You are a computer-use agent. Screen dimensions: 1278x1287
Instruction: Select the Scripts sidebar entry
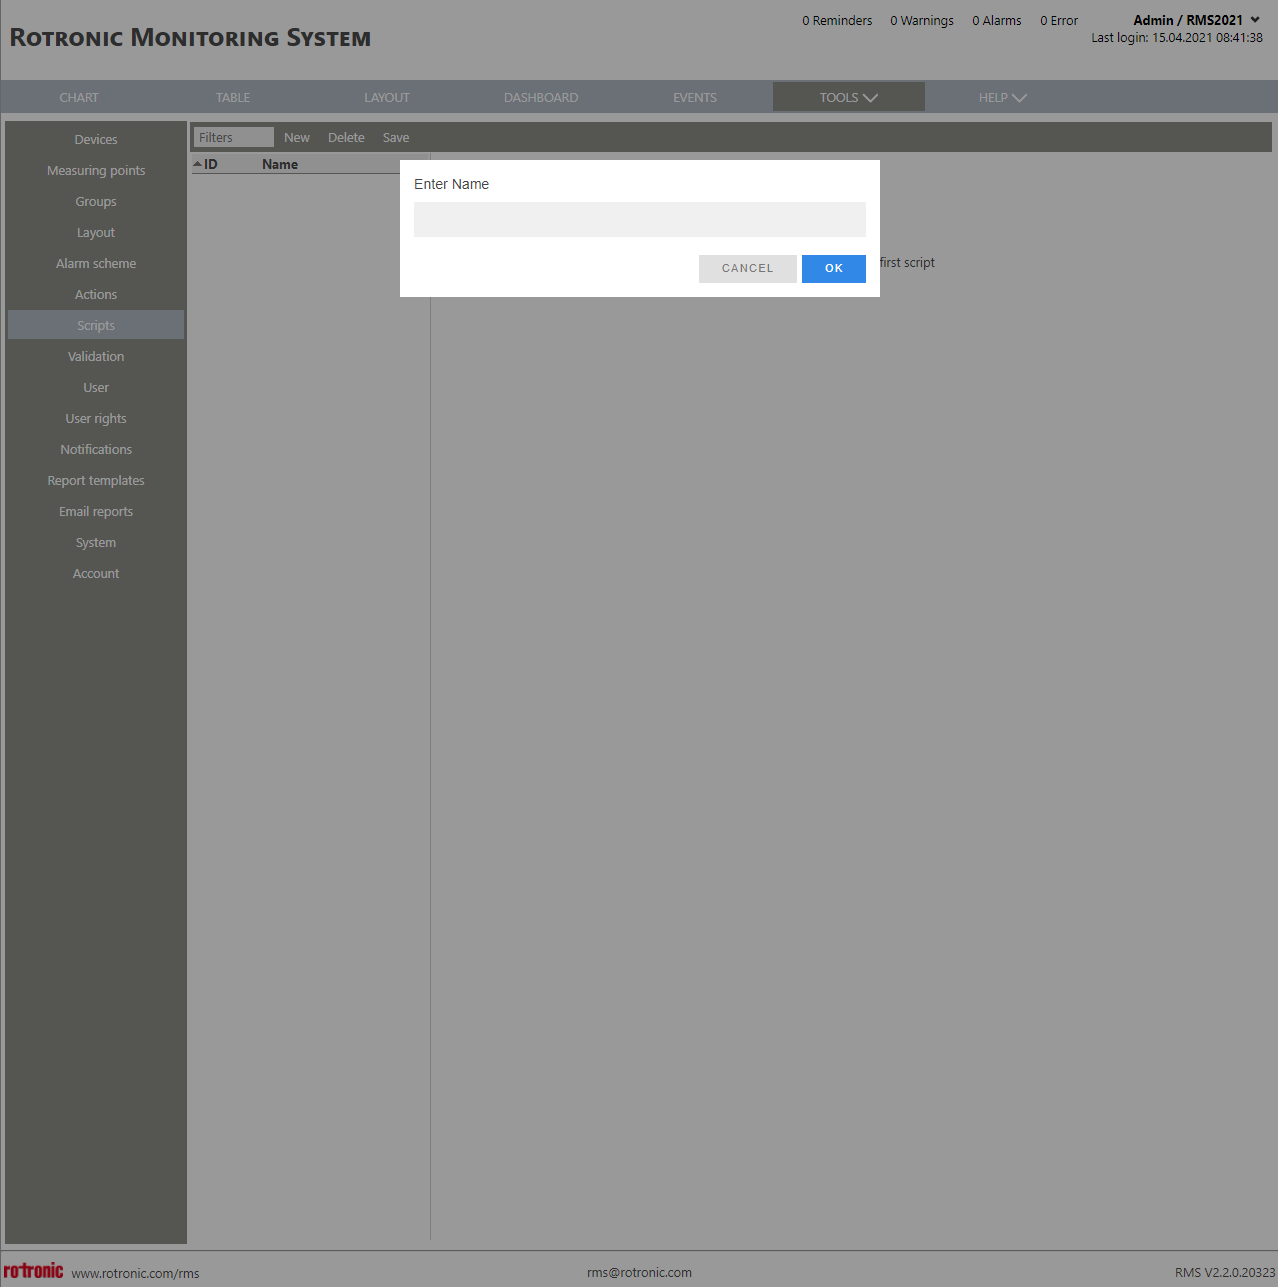point(96,325)
